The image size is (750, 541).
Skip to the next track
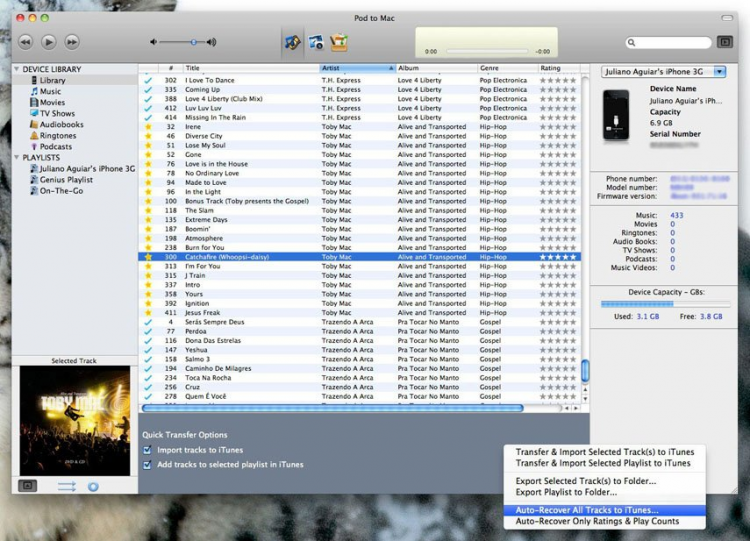pos(72,42)
